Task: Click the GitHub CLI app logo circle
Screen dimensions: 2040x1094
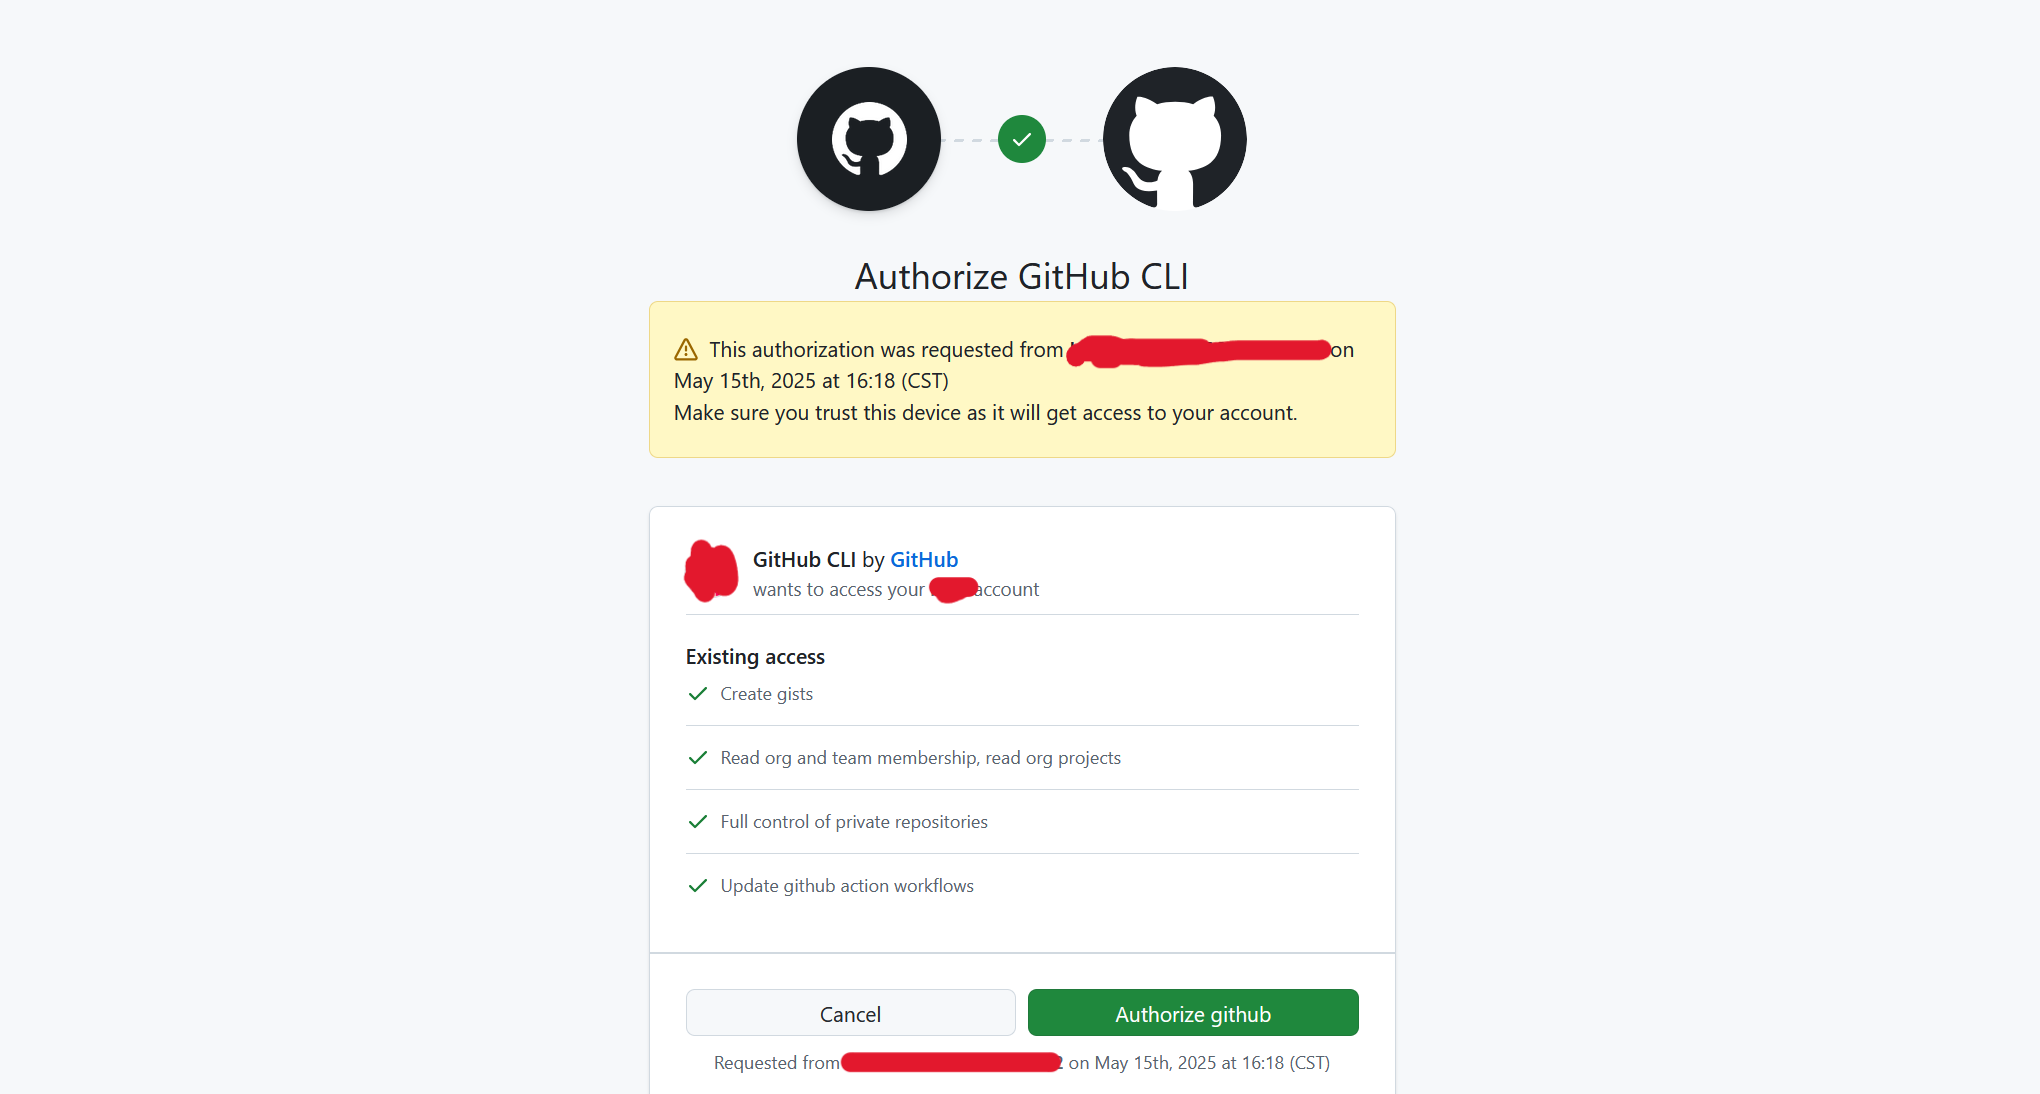Action: click(868, 139)
